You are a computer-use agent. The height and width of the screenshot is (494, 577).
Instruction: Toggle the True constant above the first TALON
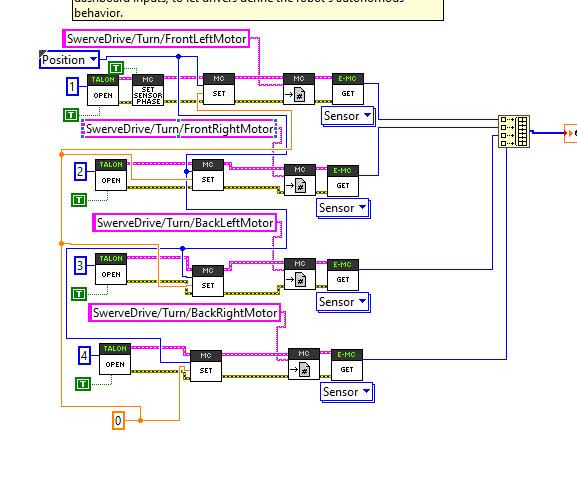[116, 68]
